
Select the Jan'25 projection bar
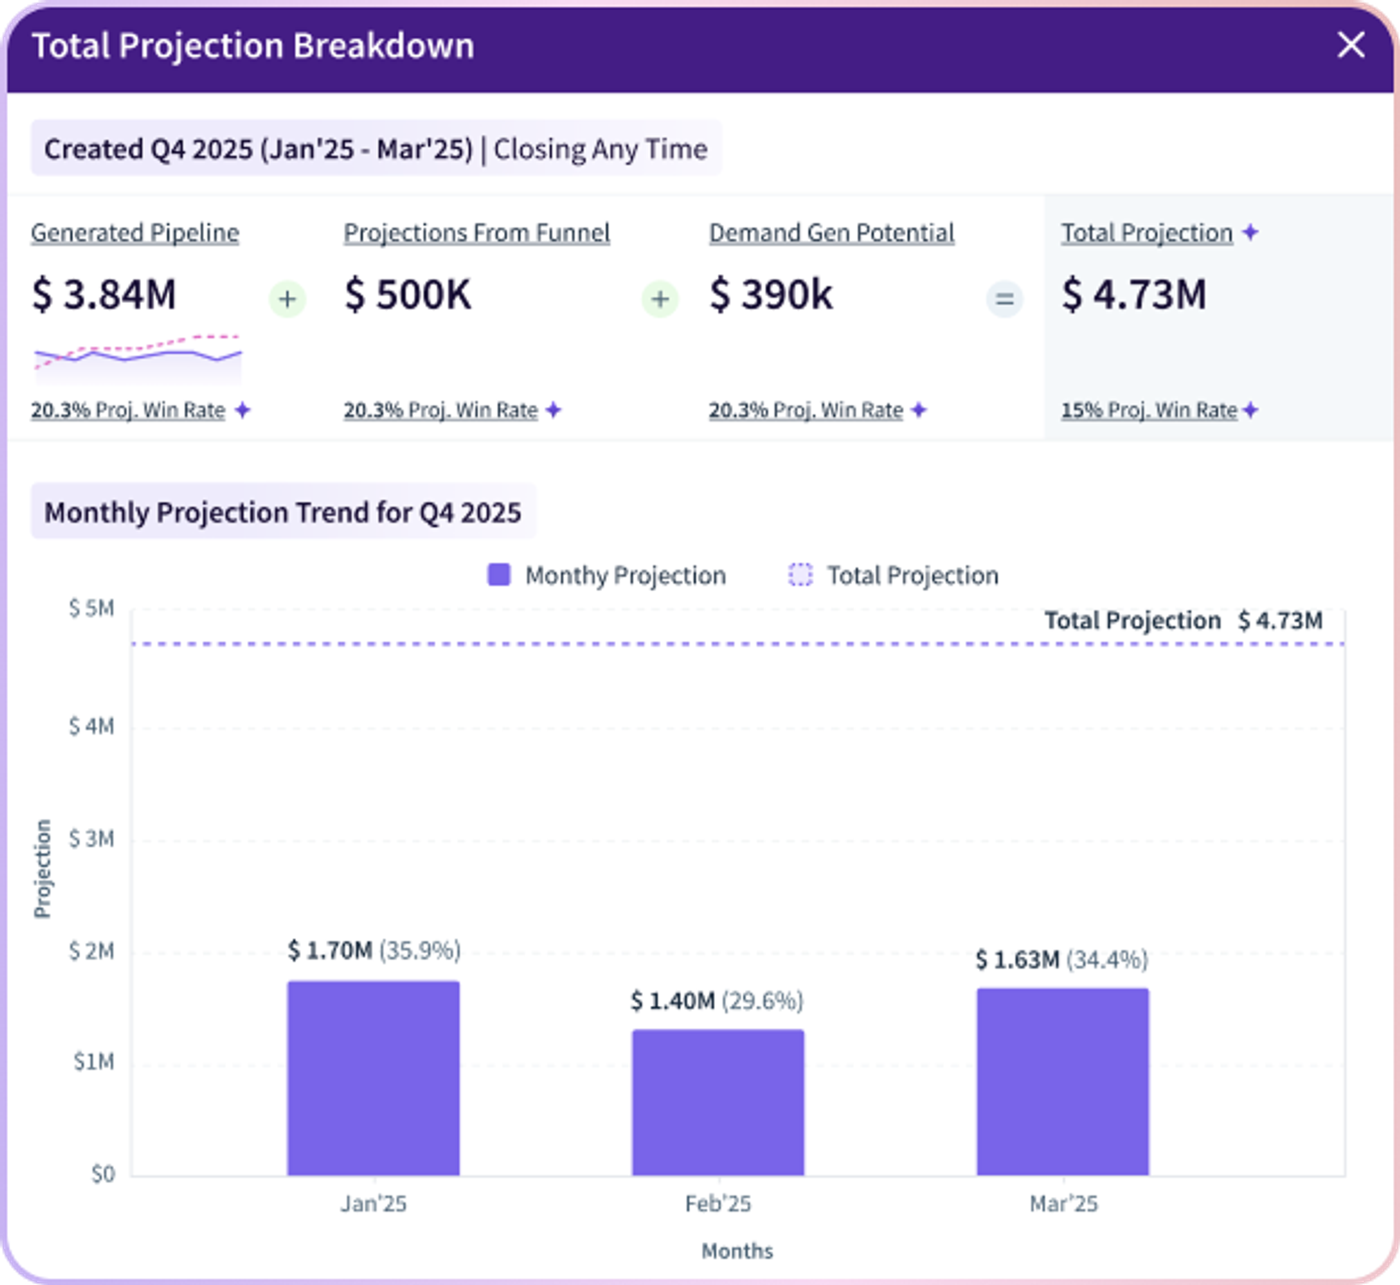373,1078
